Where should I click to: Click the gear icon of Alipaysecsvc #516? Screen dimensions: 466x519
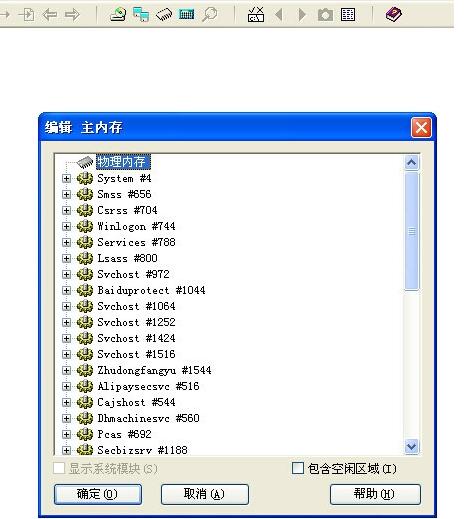point(85,386)
